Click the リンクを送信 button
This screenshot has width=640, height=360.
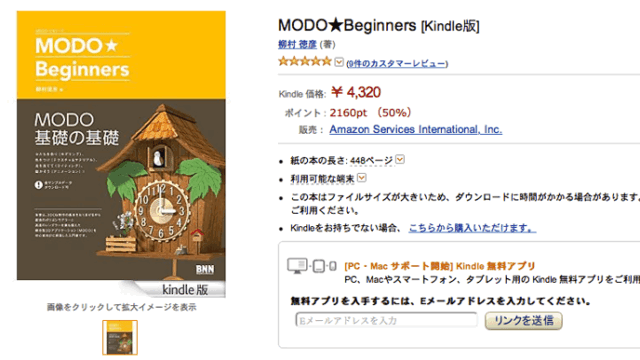click(524, 320)
